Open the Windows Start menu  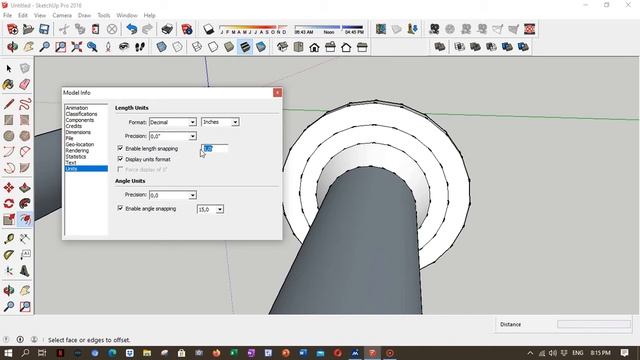pyautogui.click(x=8, y=353)
